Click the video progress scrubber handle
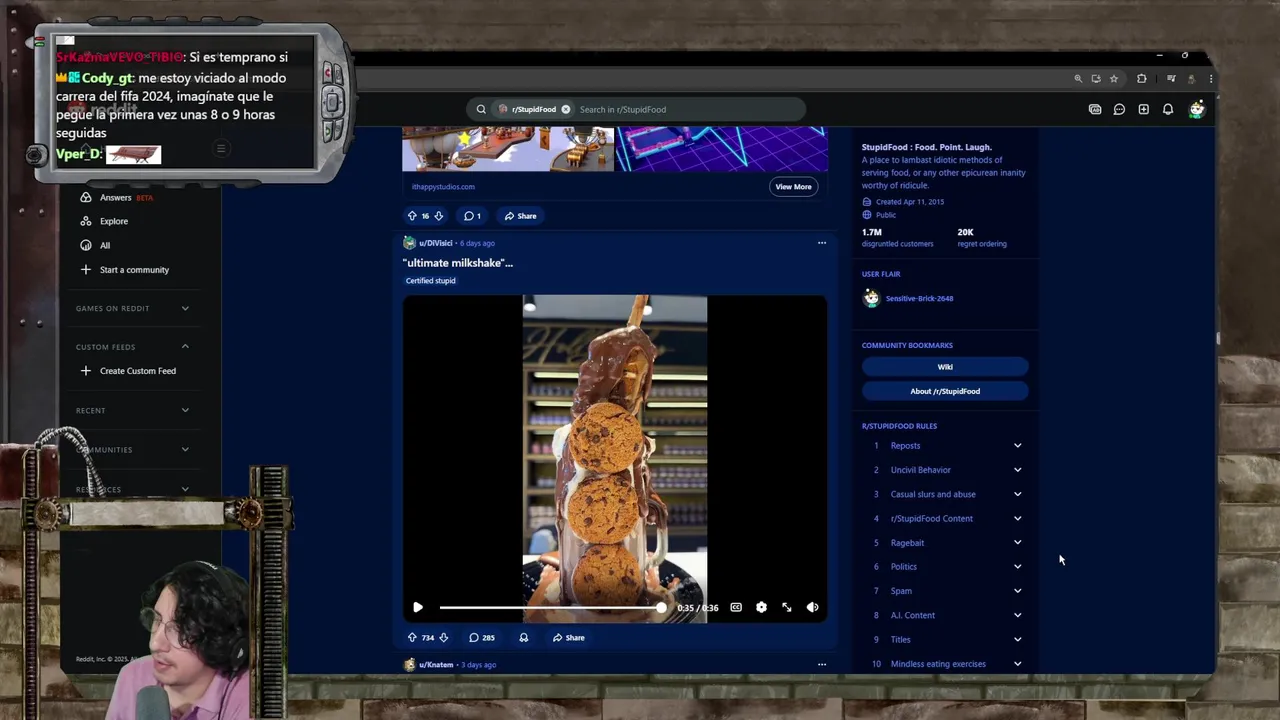1280x720 pixels. [x=661, y=607]
